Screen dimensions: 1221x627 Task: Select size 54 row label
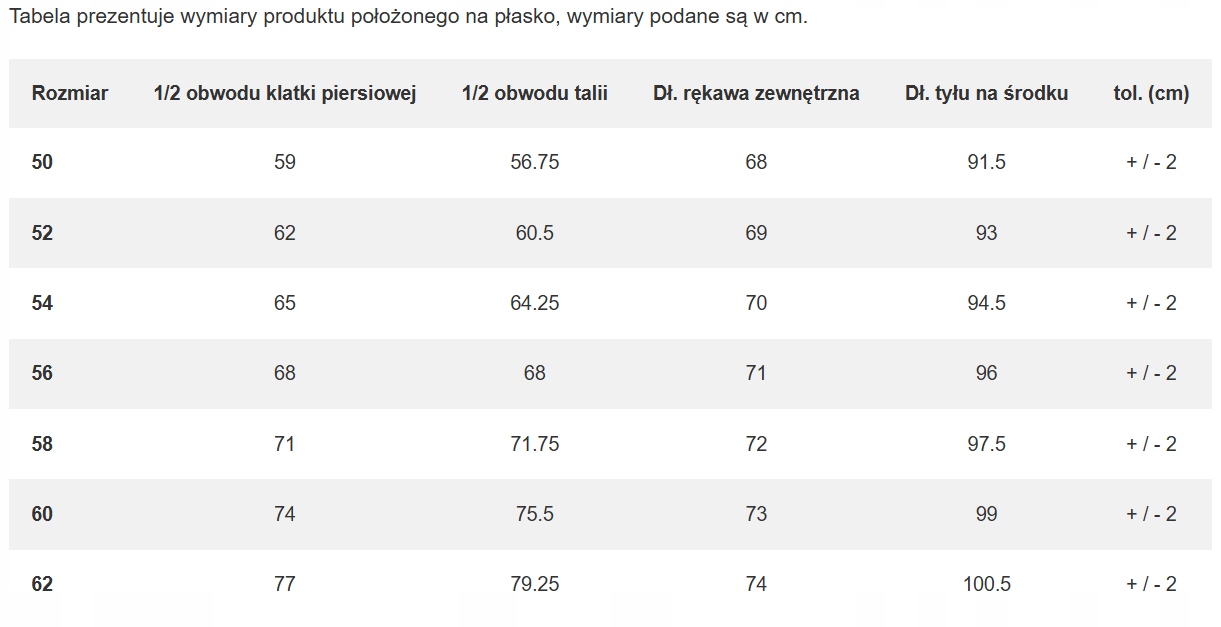pyautogui.click(x=42, y=303)
